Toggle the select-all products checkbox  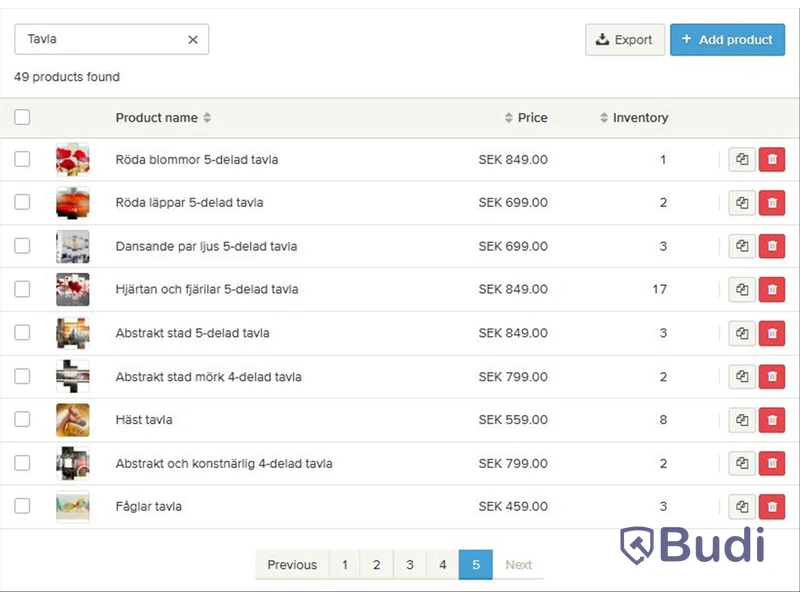(22, 117)
